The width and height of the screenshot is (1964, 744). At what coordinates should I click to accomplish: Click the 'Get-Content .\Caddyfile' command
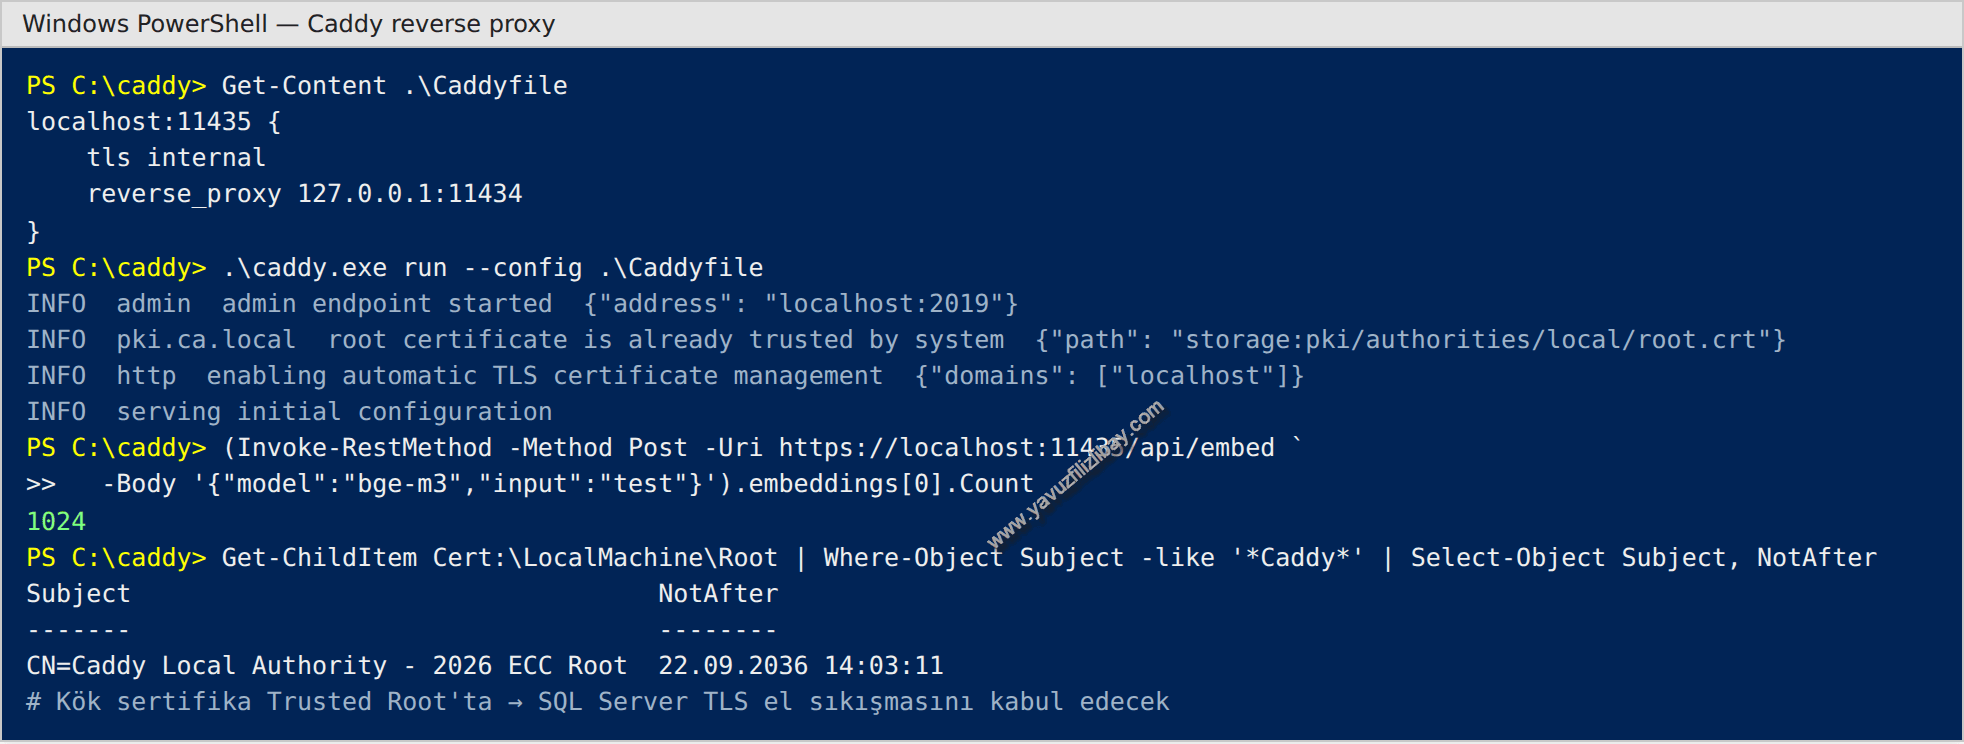tap(394, 86)
